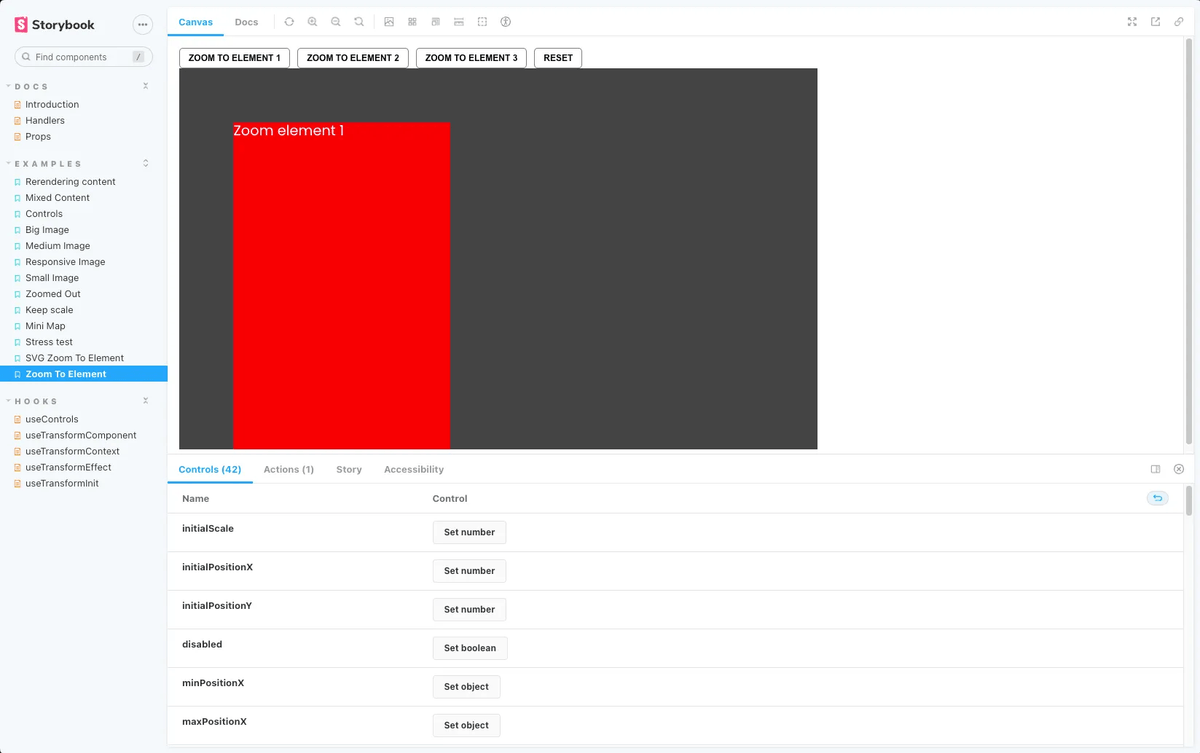Change addon panel orientation icon
The width and height of the screenshot is (1200, 753).
tap(1155, 469)
